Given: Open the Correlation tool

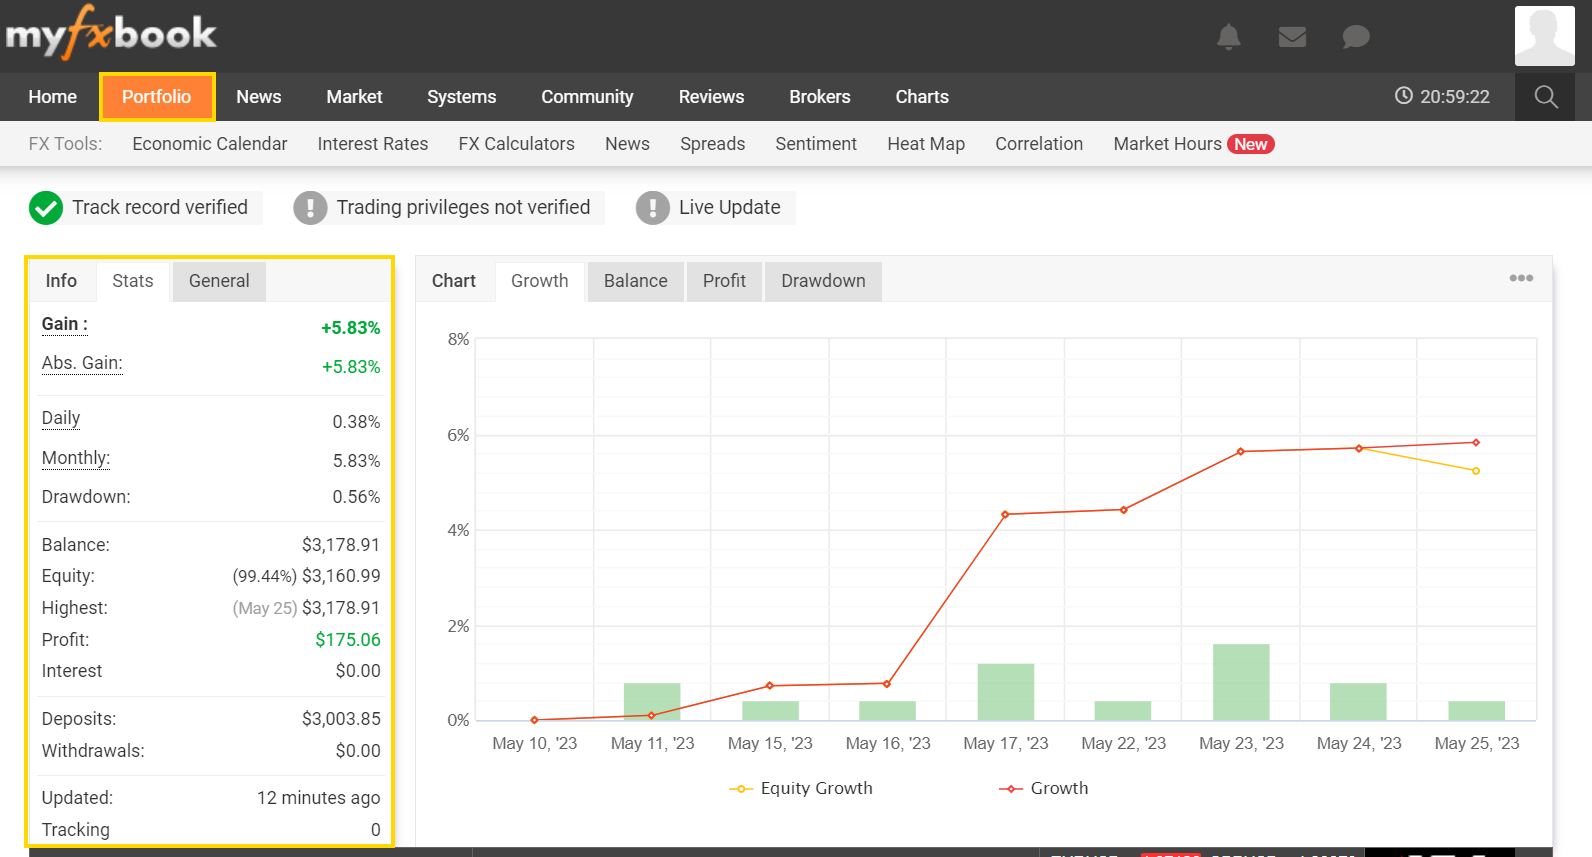Looking at the screenshot, I should [x=1039, y=144].
